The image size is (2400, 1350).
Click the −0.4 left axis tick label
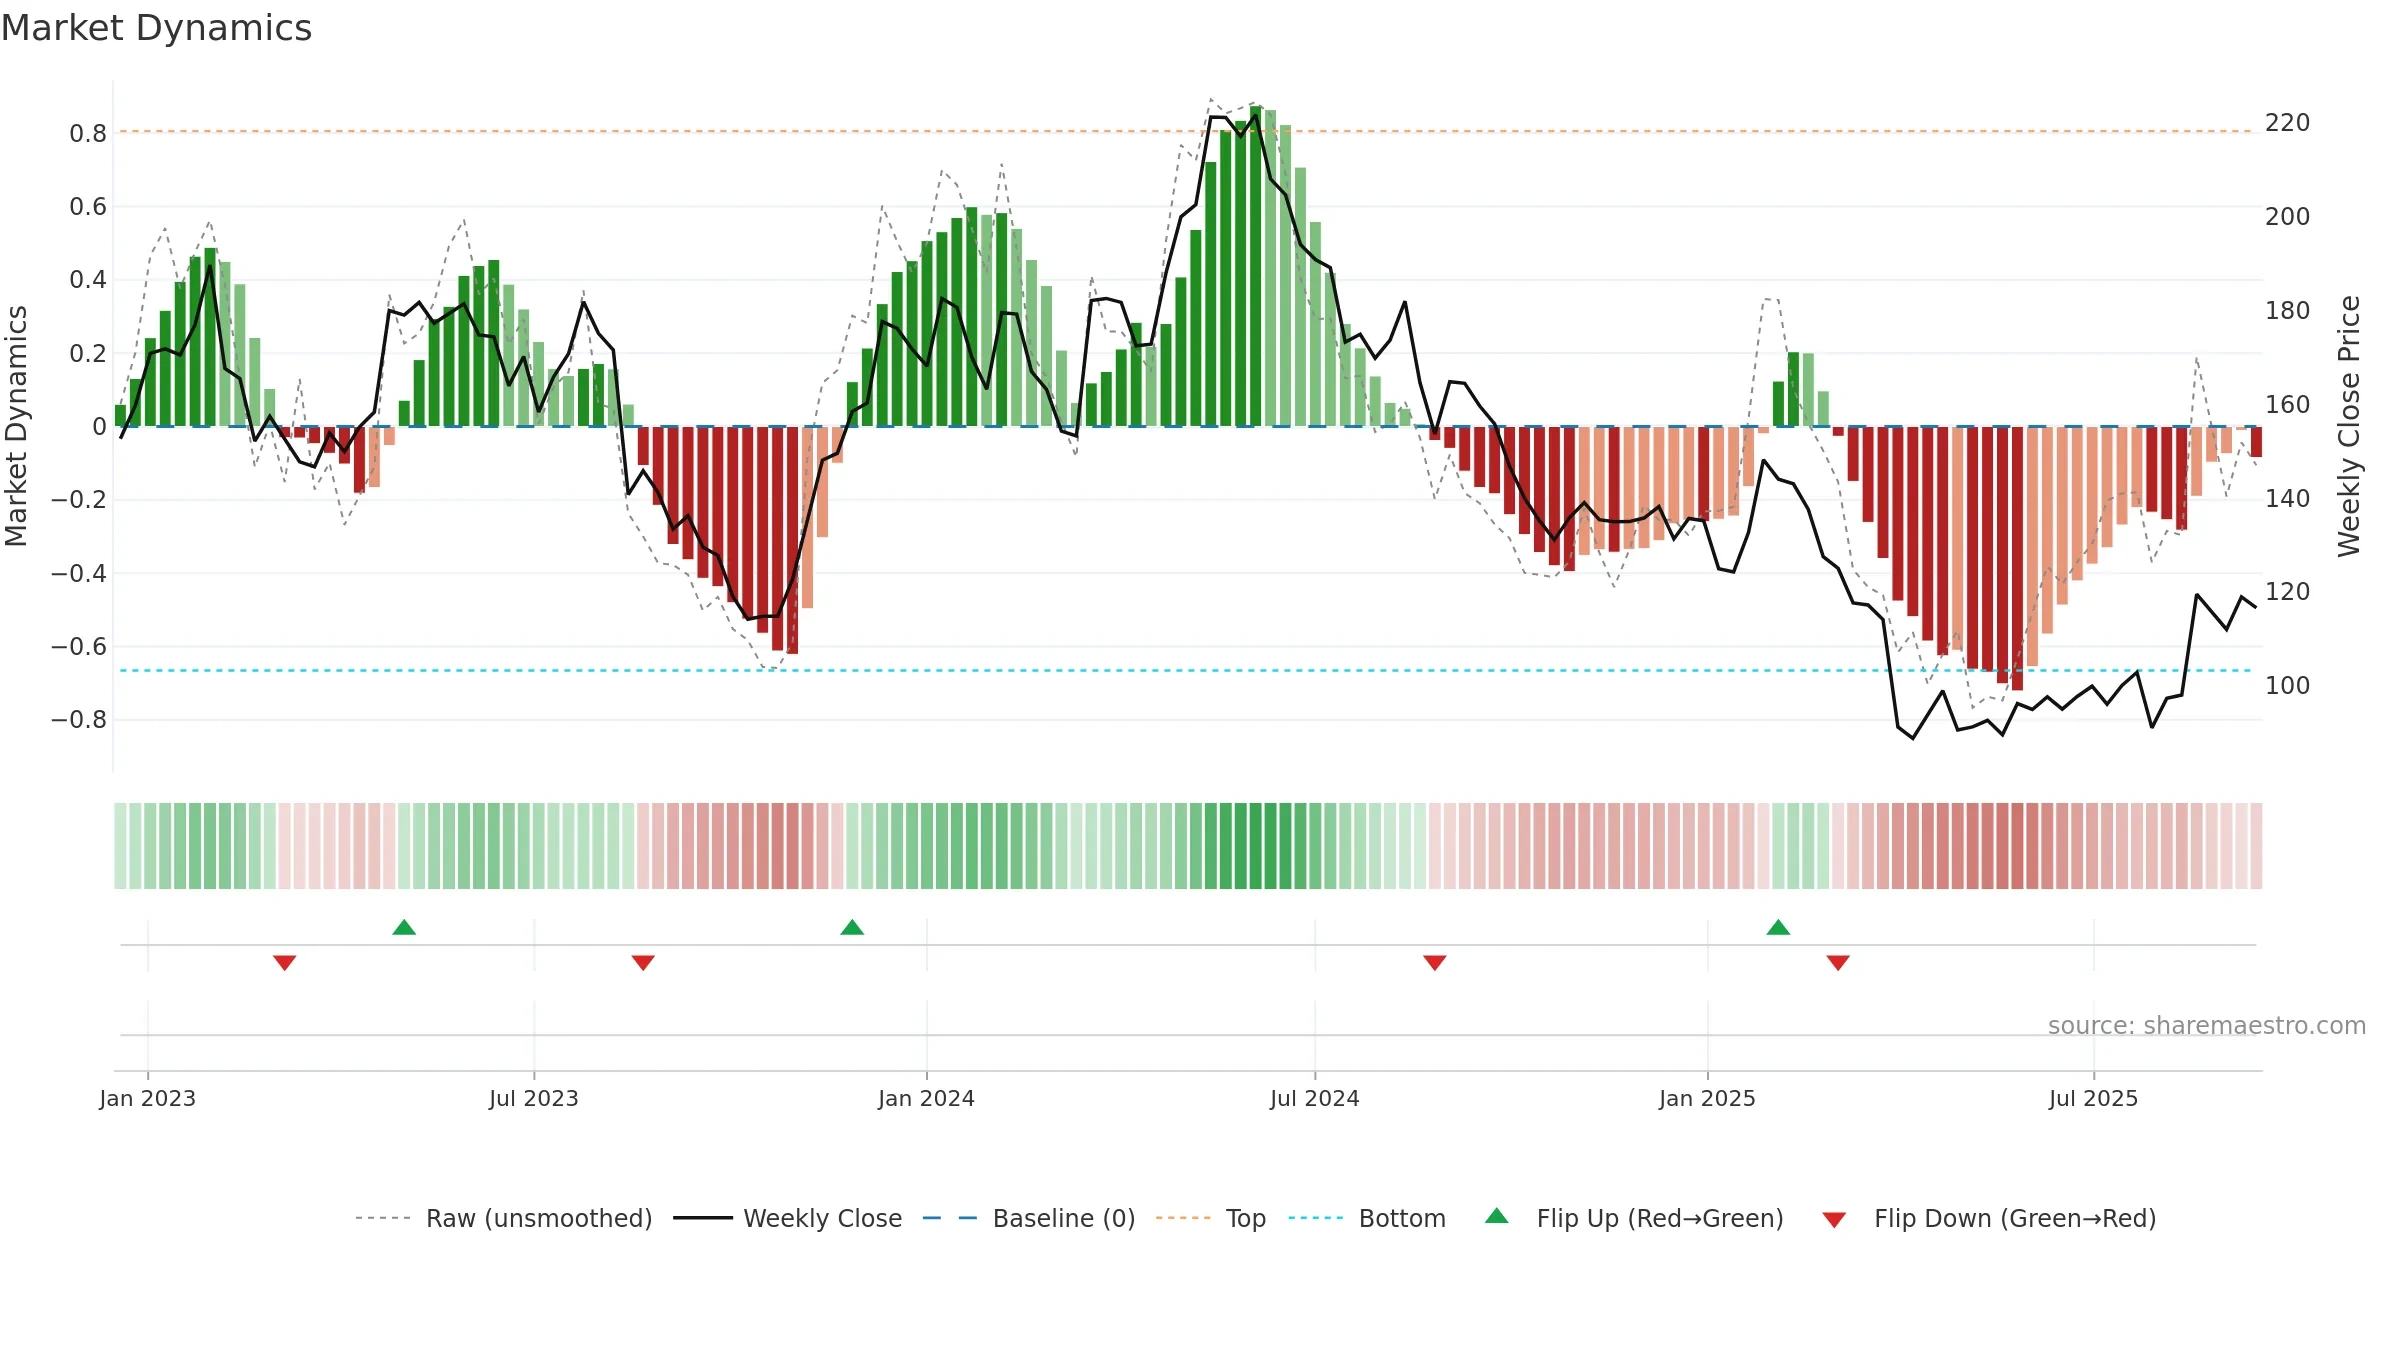[x=79, y=573]
